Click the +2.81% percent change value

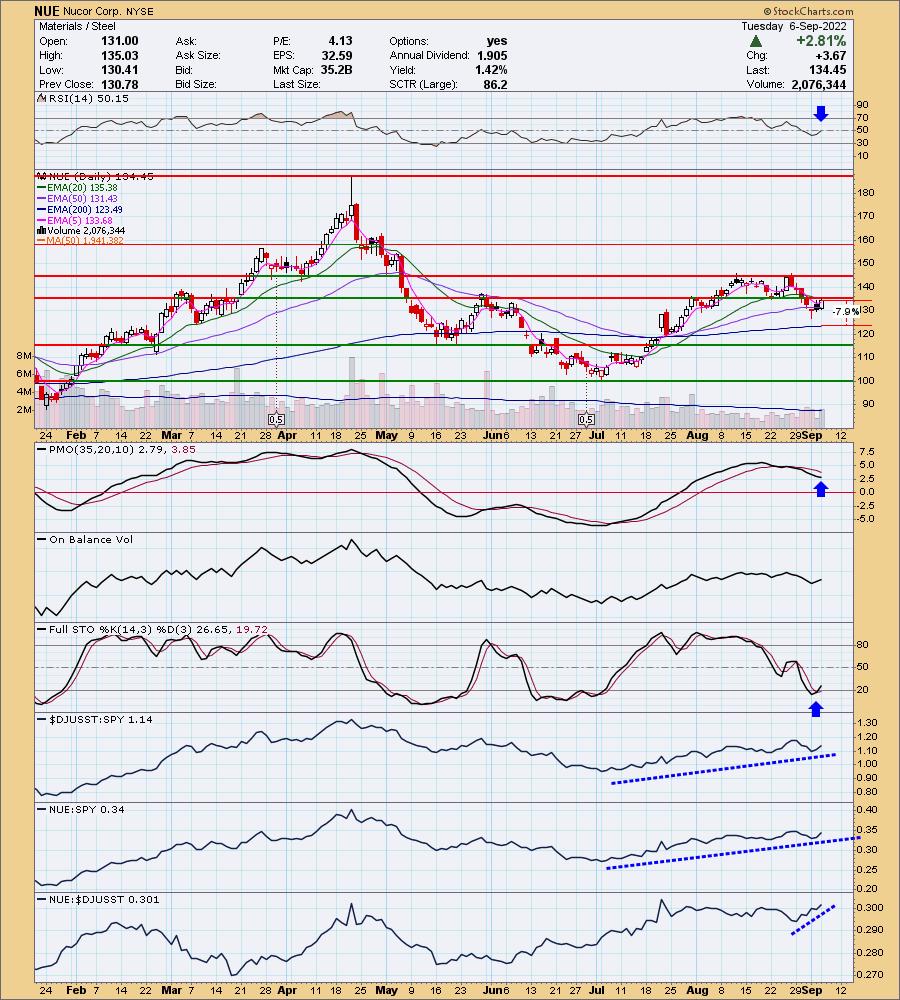[x=821, y=41]
